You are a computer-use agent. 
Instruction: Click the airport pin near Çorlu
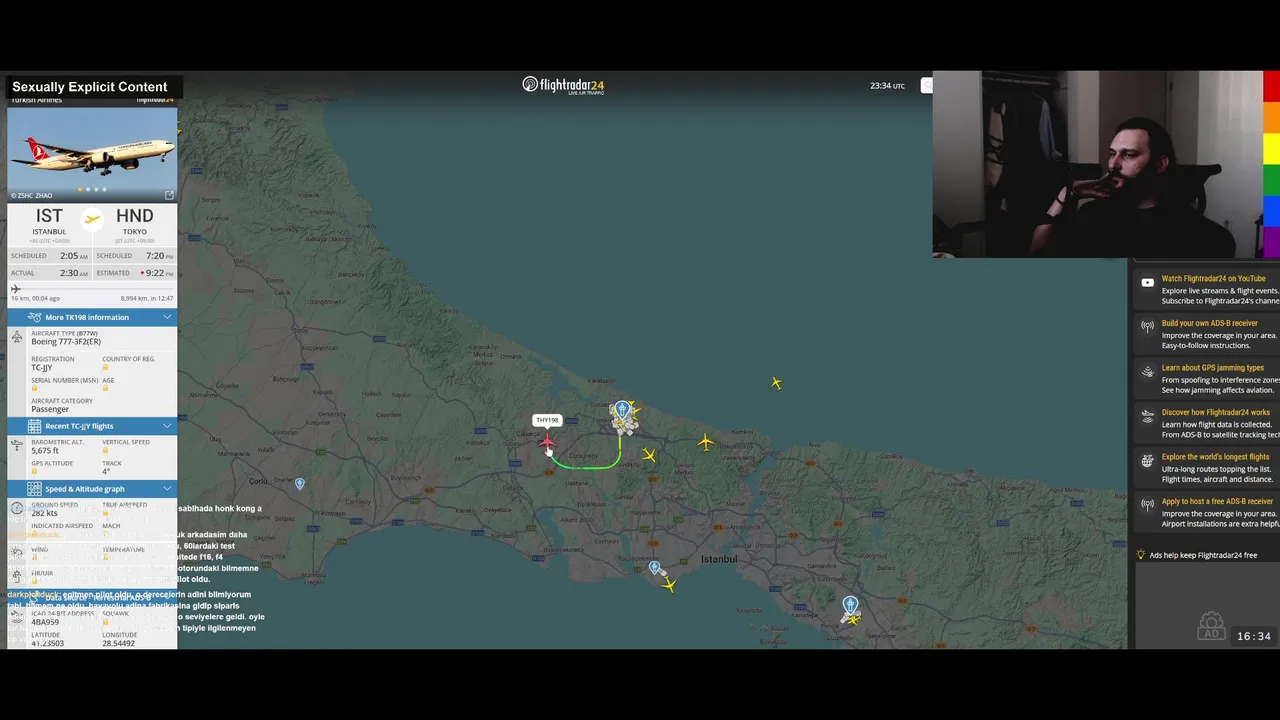tap(300, 484)
